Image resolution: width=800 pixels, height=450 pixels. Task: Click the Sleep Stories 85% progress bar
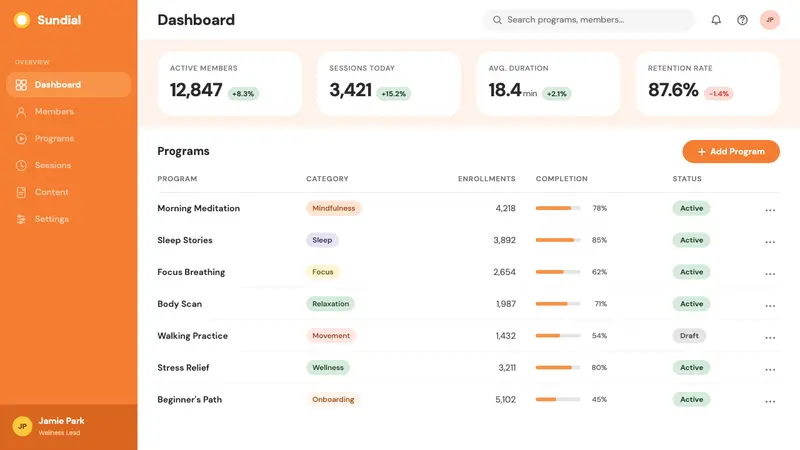pyautogui.click(x=558, y=240)
